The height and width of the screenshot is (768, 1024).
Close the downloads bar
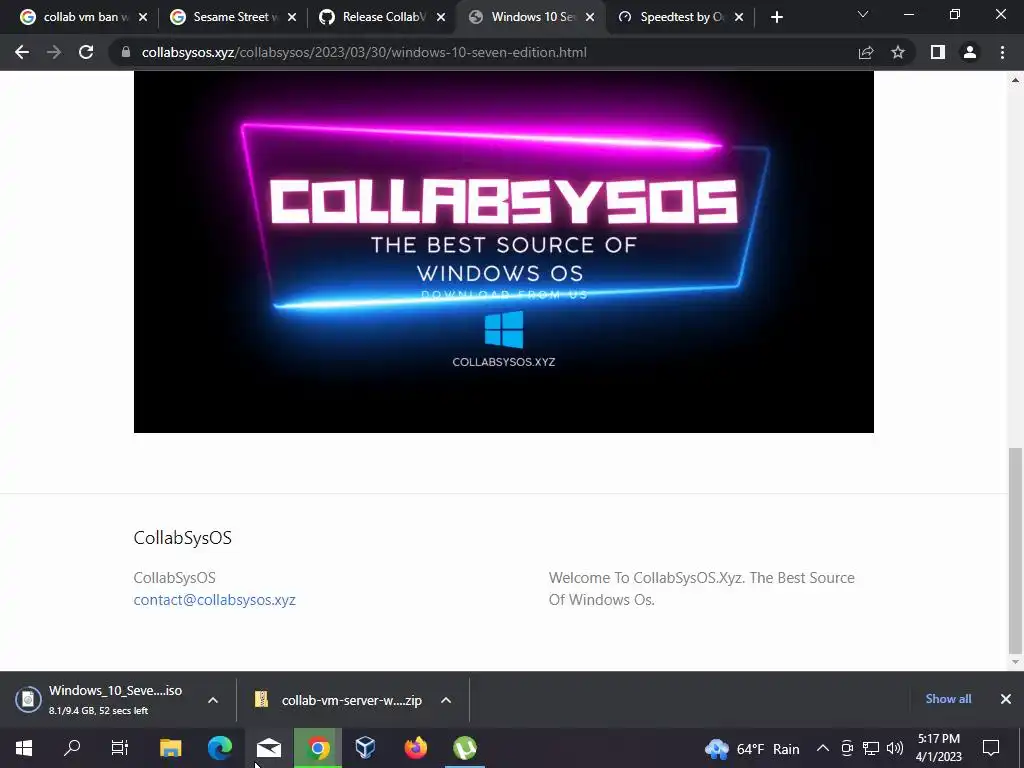point(1006,699)
